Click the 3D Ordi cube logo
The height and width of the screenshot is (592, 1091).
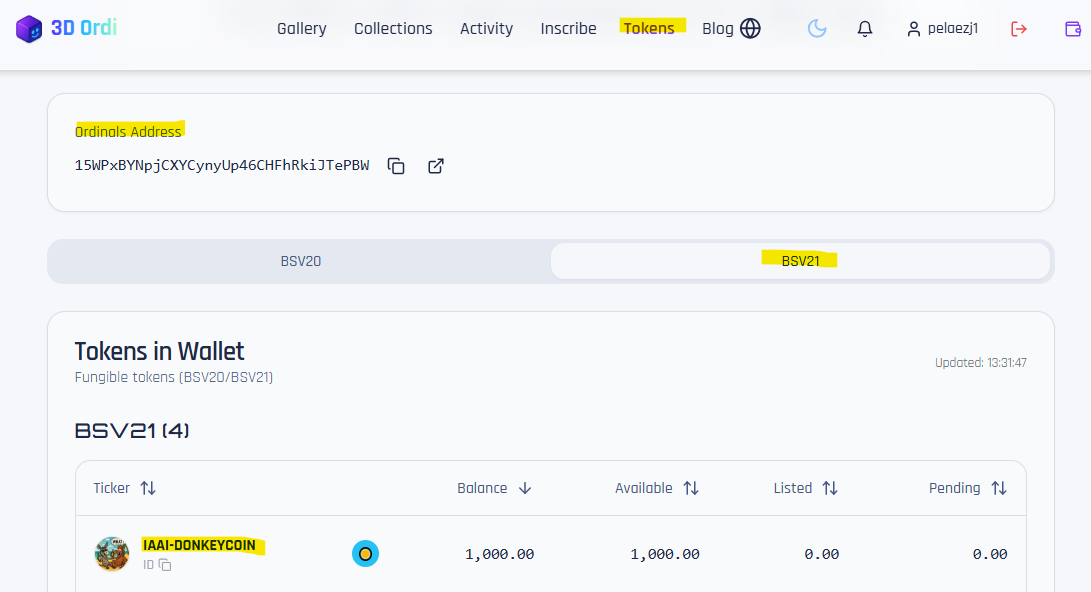(x=29, y=29)
